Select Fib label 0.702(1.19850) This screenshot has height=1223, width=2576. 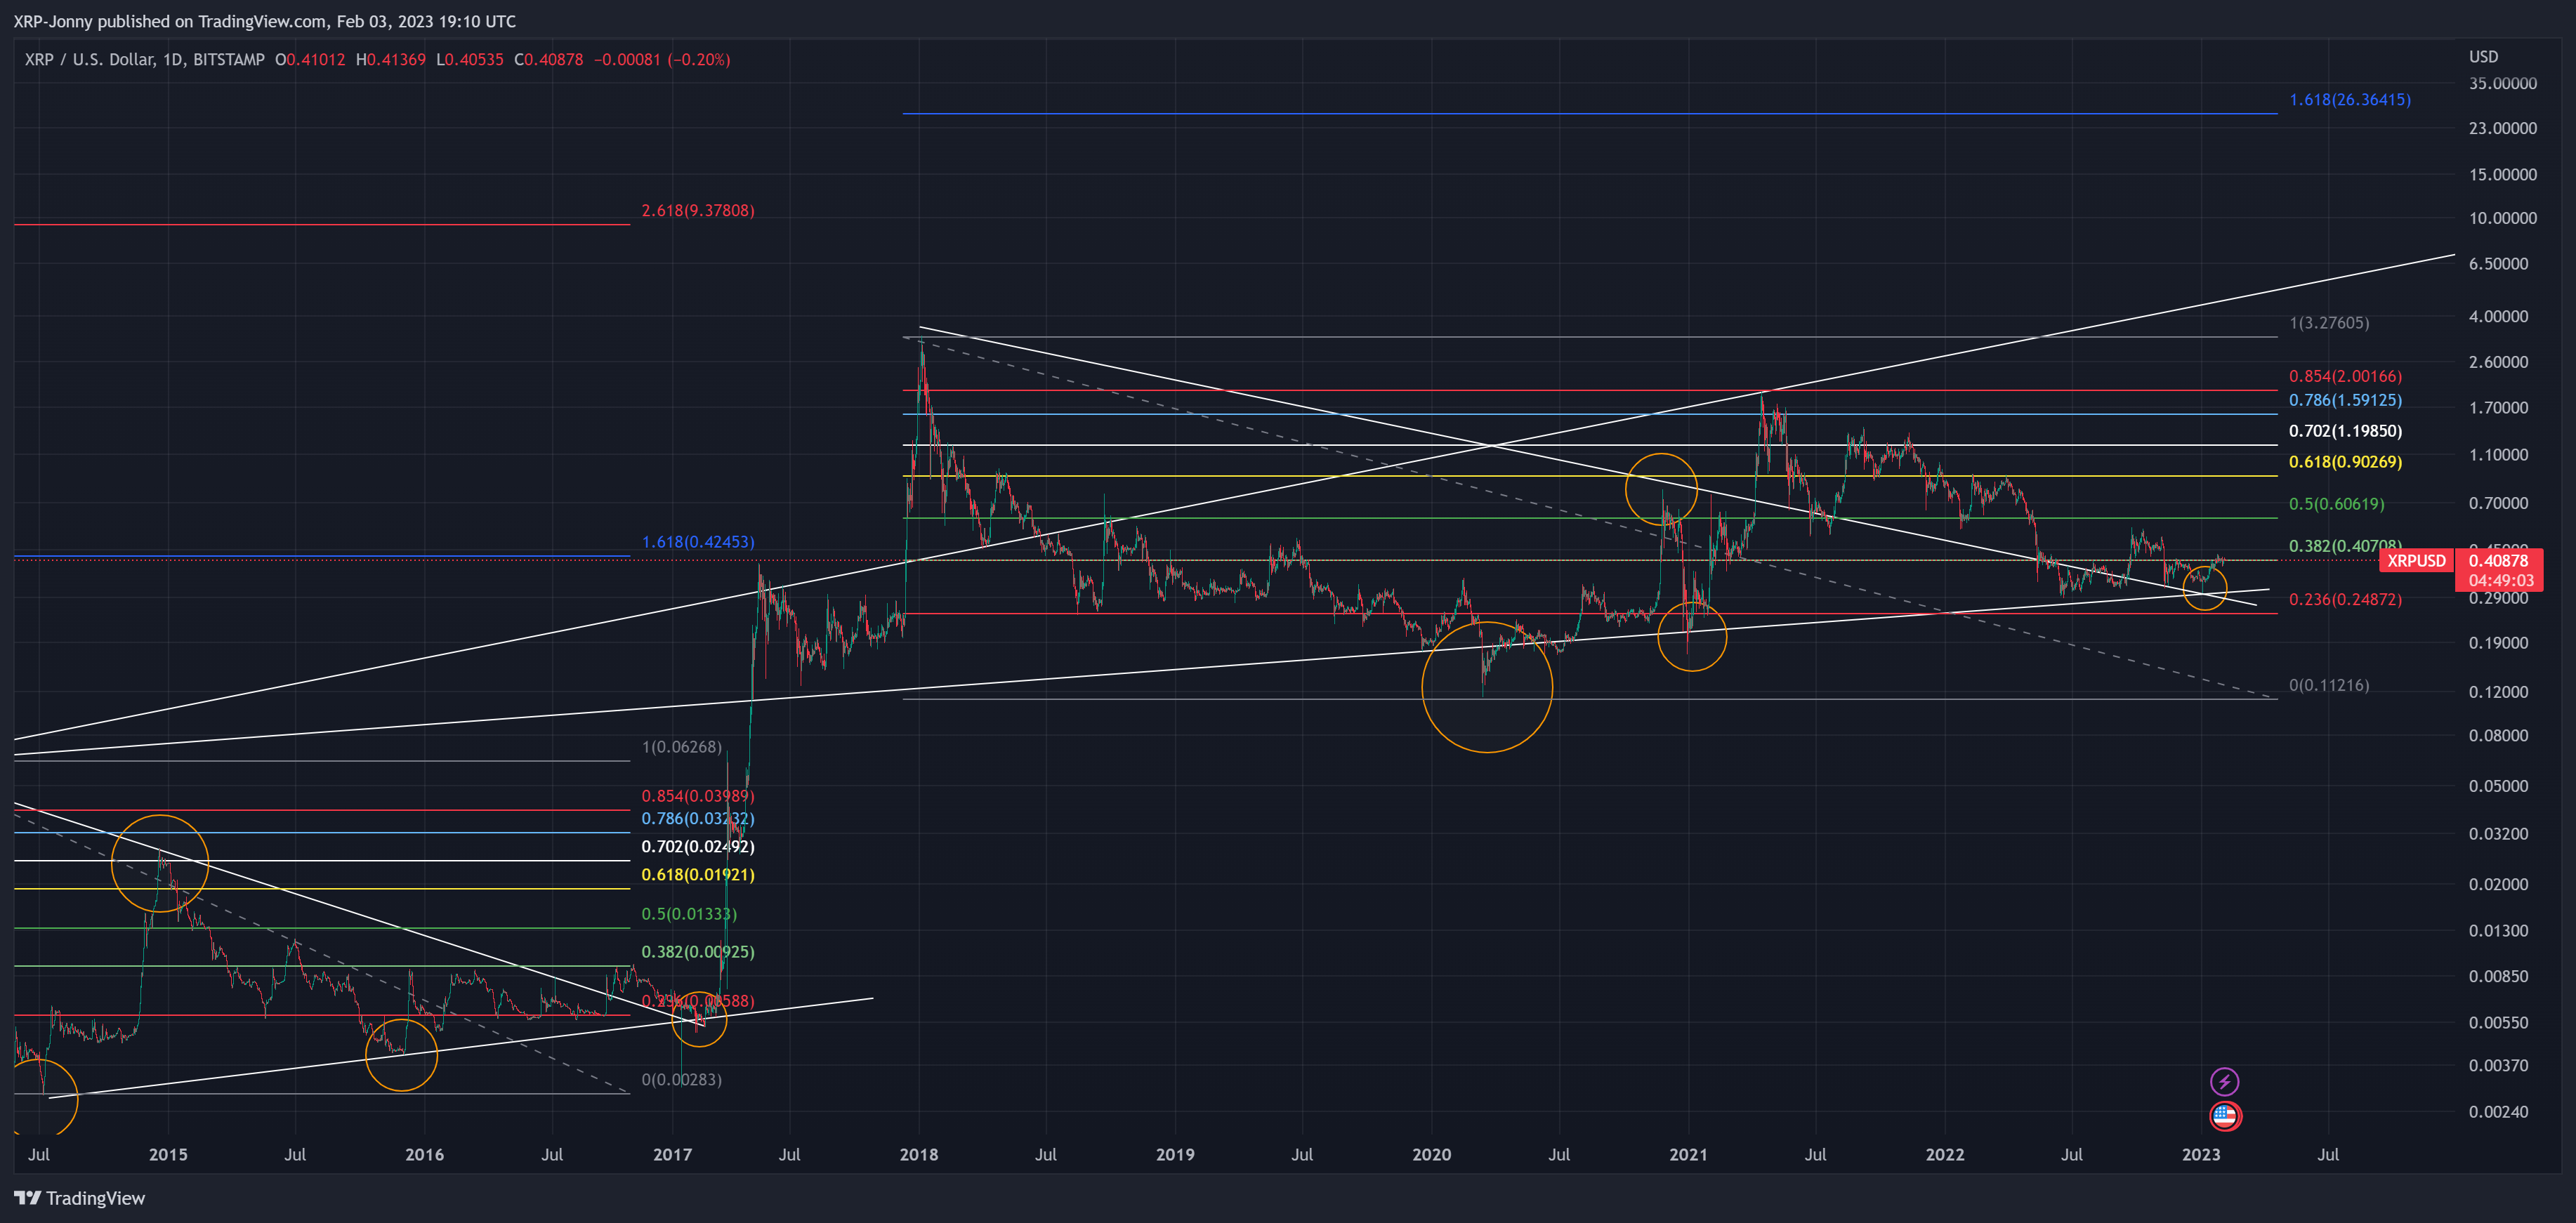(2345, 431)
